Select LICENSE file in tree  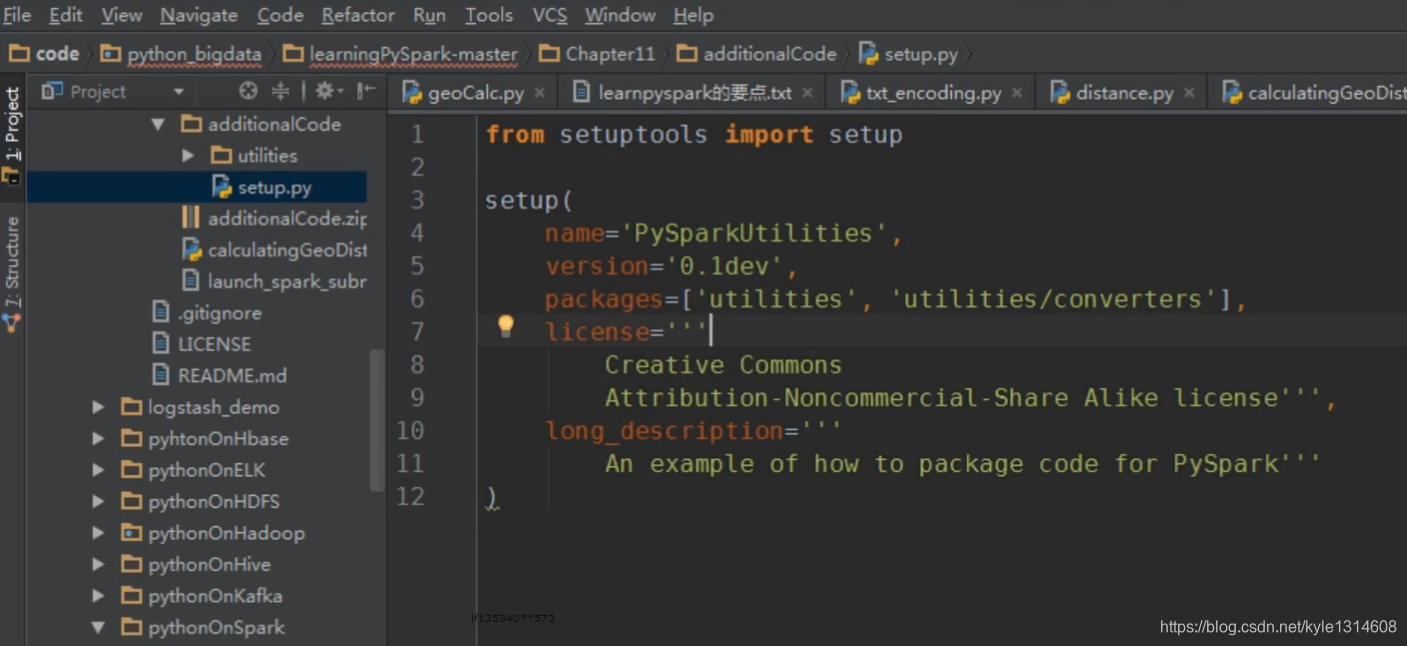click(x=201, y=344)
